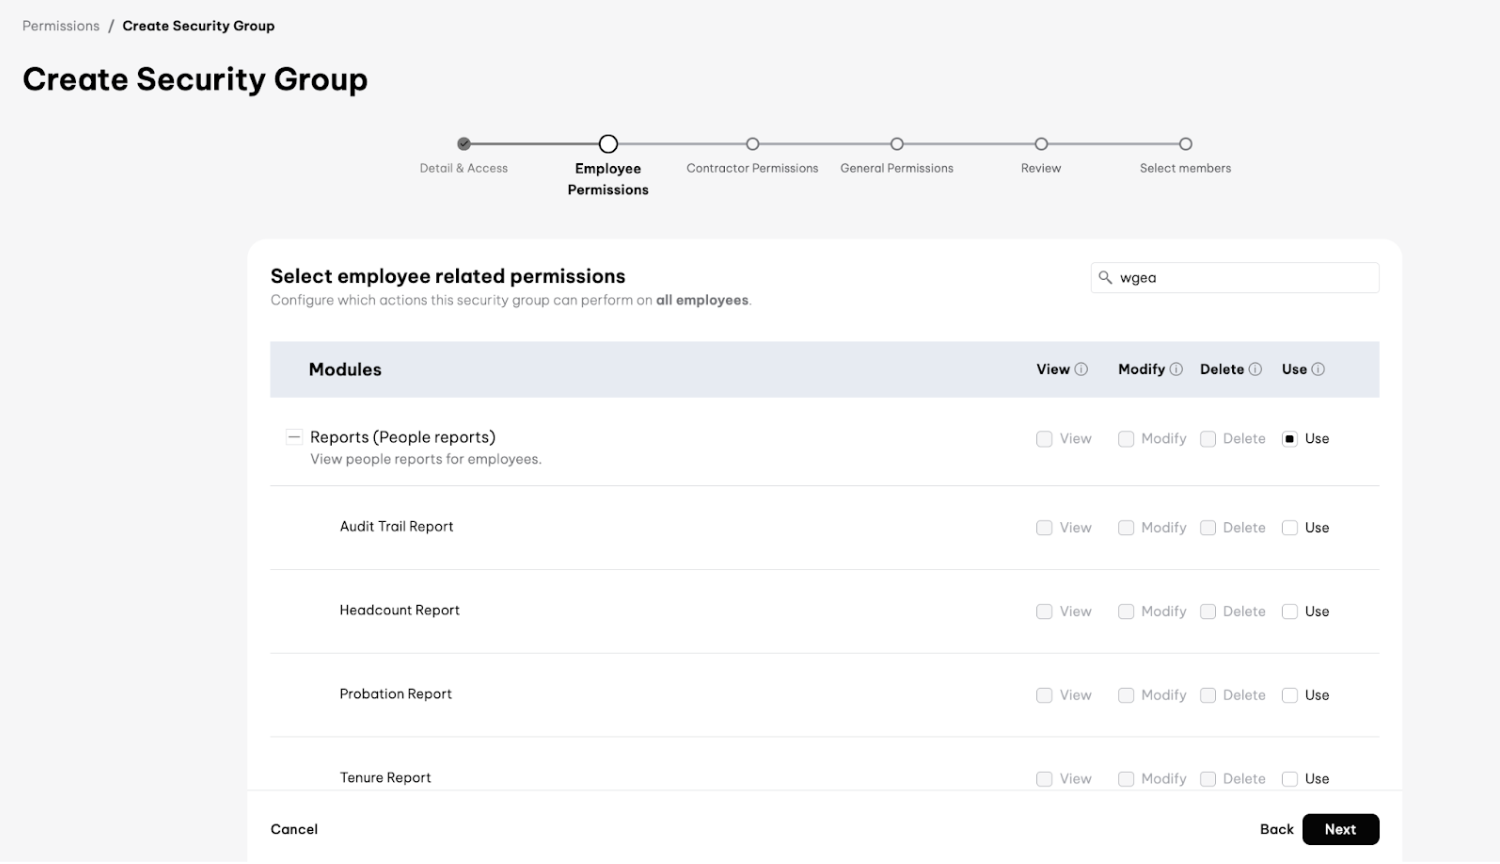Select the Select members step
The image size is (1500, 864).
click(x=1185, y=144)
